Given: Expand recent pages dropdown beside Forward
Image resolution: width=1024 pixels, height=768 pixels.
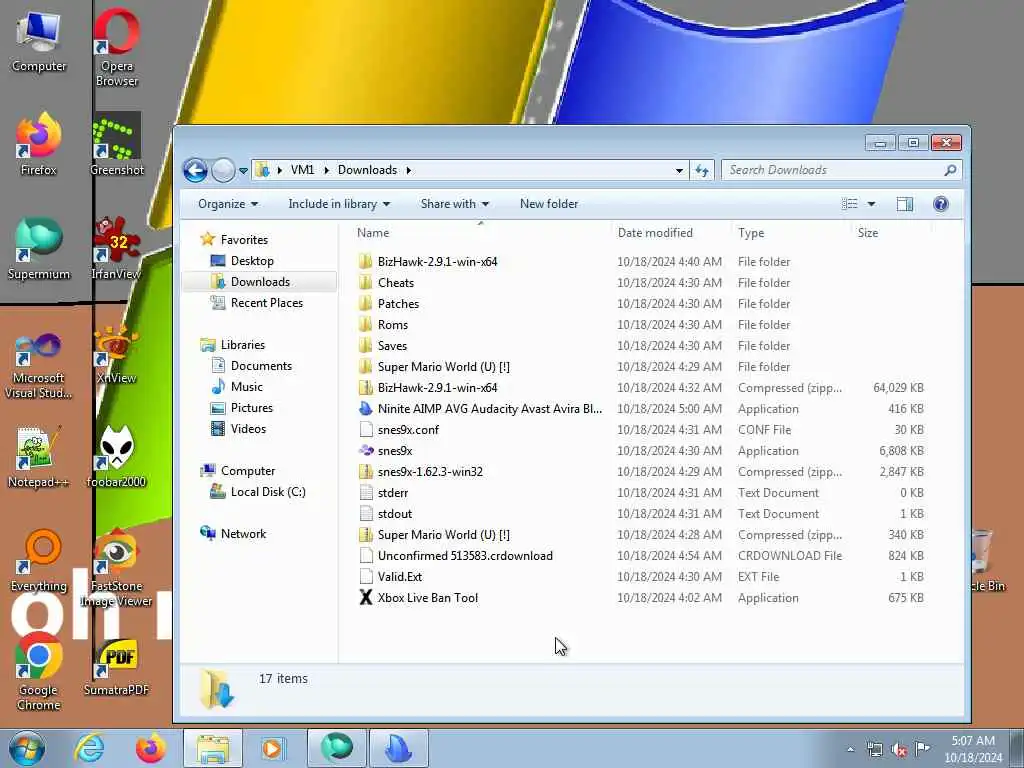Looking at the screenshot, I should pyautogui.click(x=243, y=171).
